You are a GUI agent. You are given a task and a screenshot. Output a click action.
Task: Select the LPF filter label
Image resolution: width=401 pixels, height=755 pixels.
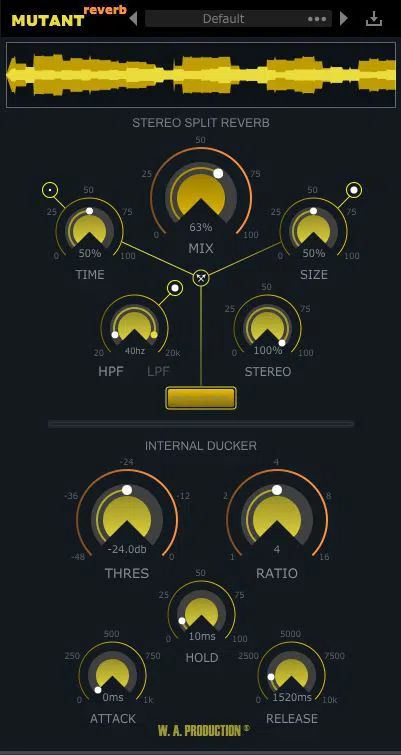158,371
